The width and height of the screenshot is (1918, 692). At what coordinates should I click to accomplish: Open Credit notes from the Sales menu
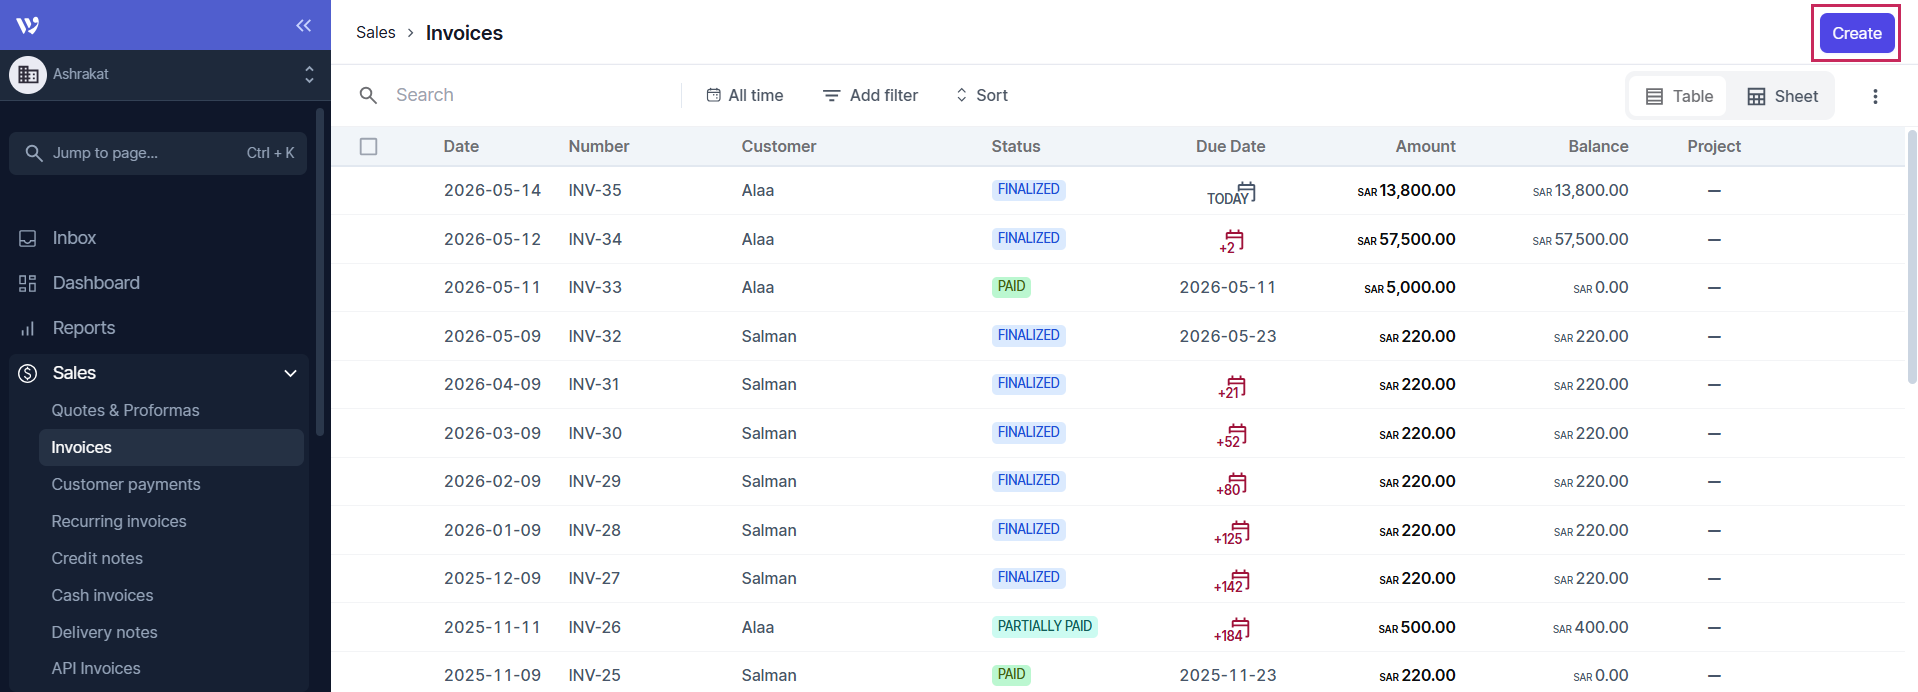(x=97, y=558)
